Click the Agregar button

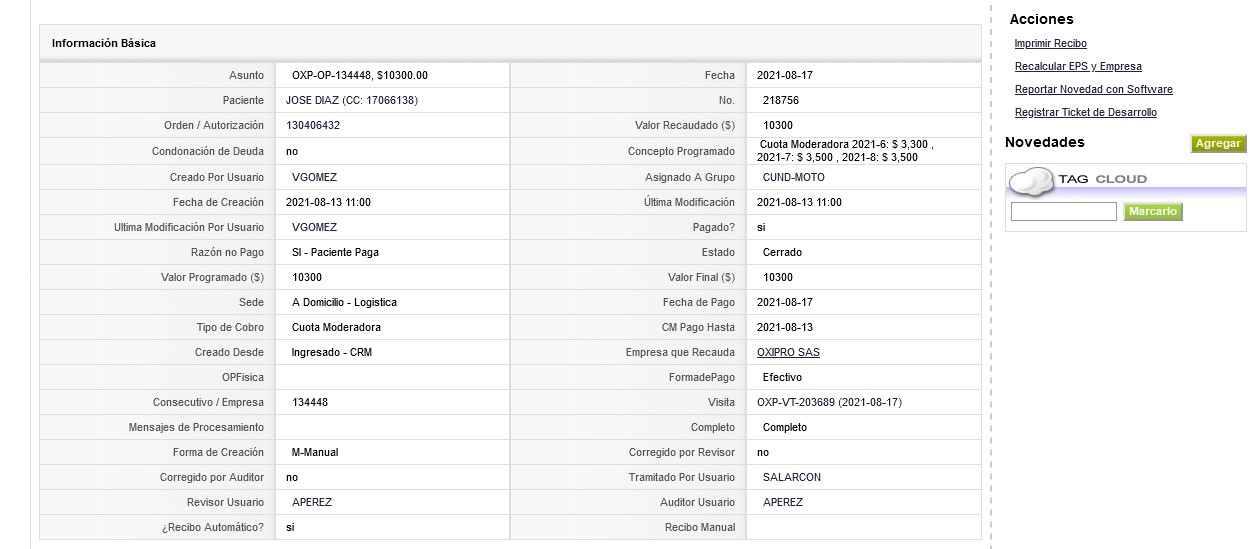1218,144
